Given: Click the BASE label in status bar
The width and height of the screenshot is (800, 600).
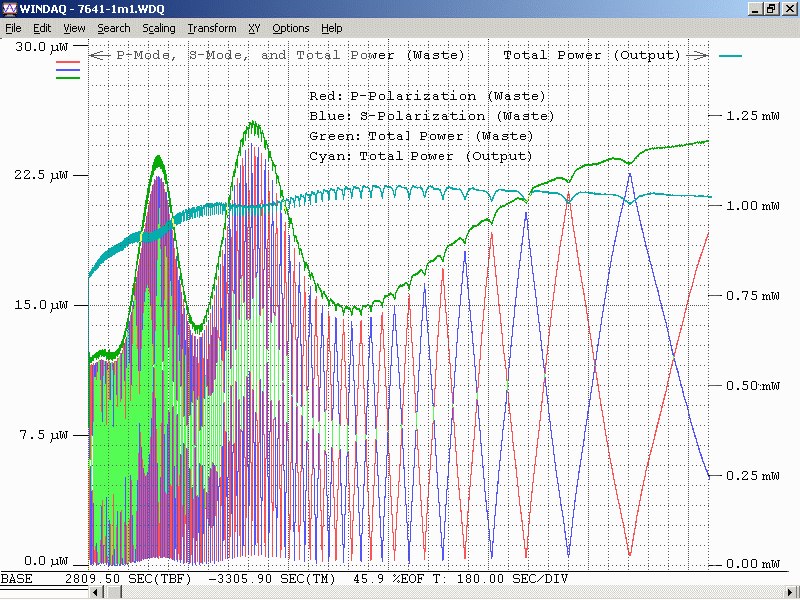Looking at the screenshot, I should click(17, 579).
